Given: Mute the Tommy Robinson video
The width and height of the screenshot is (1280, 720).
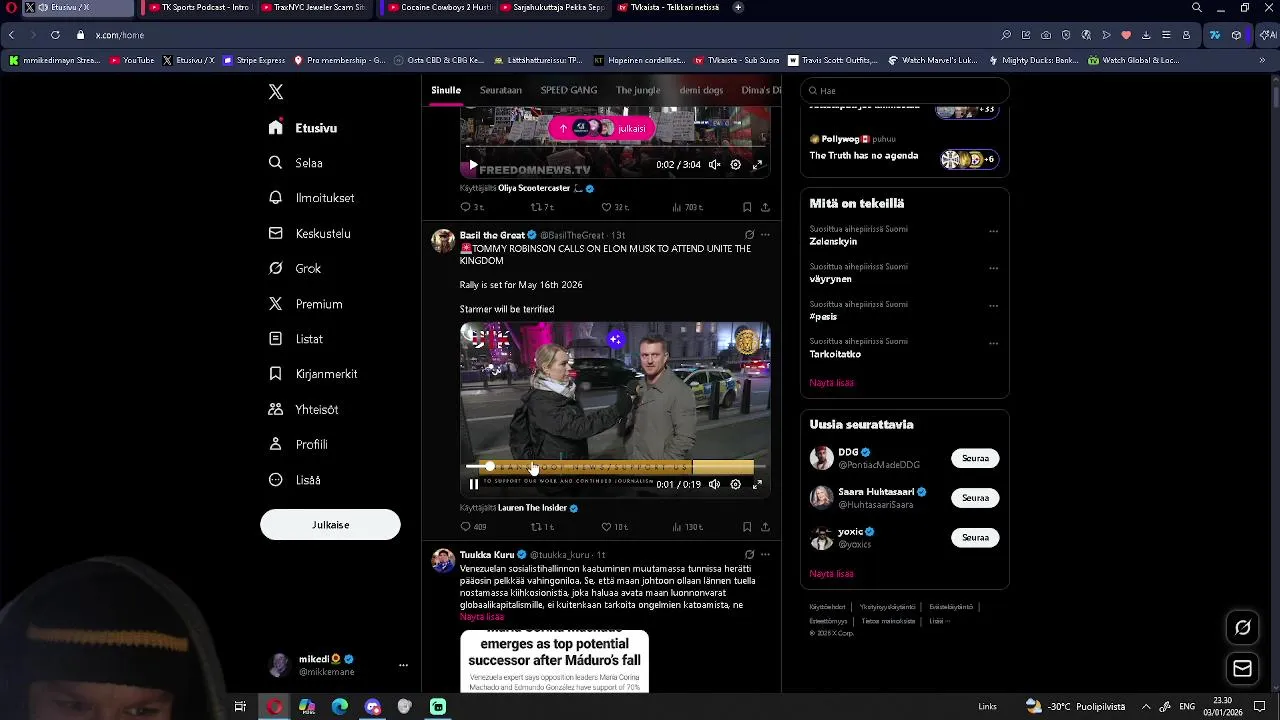Looking at the screenshot, I should 714,484.
